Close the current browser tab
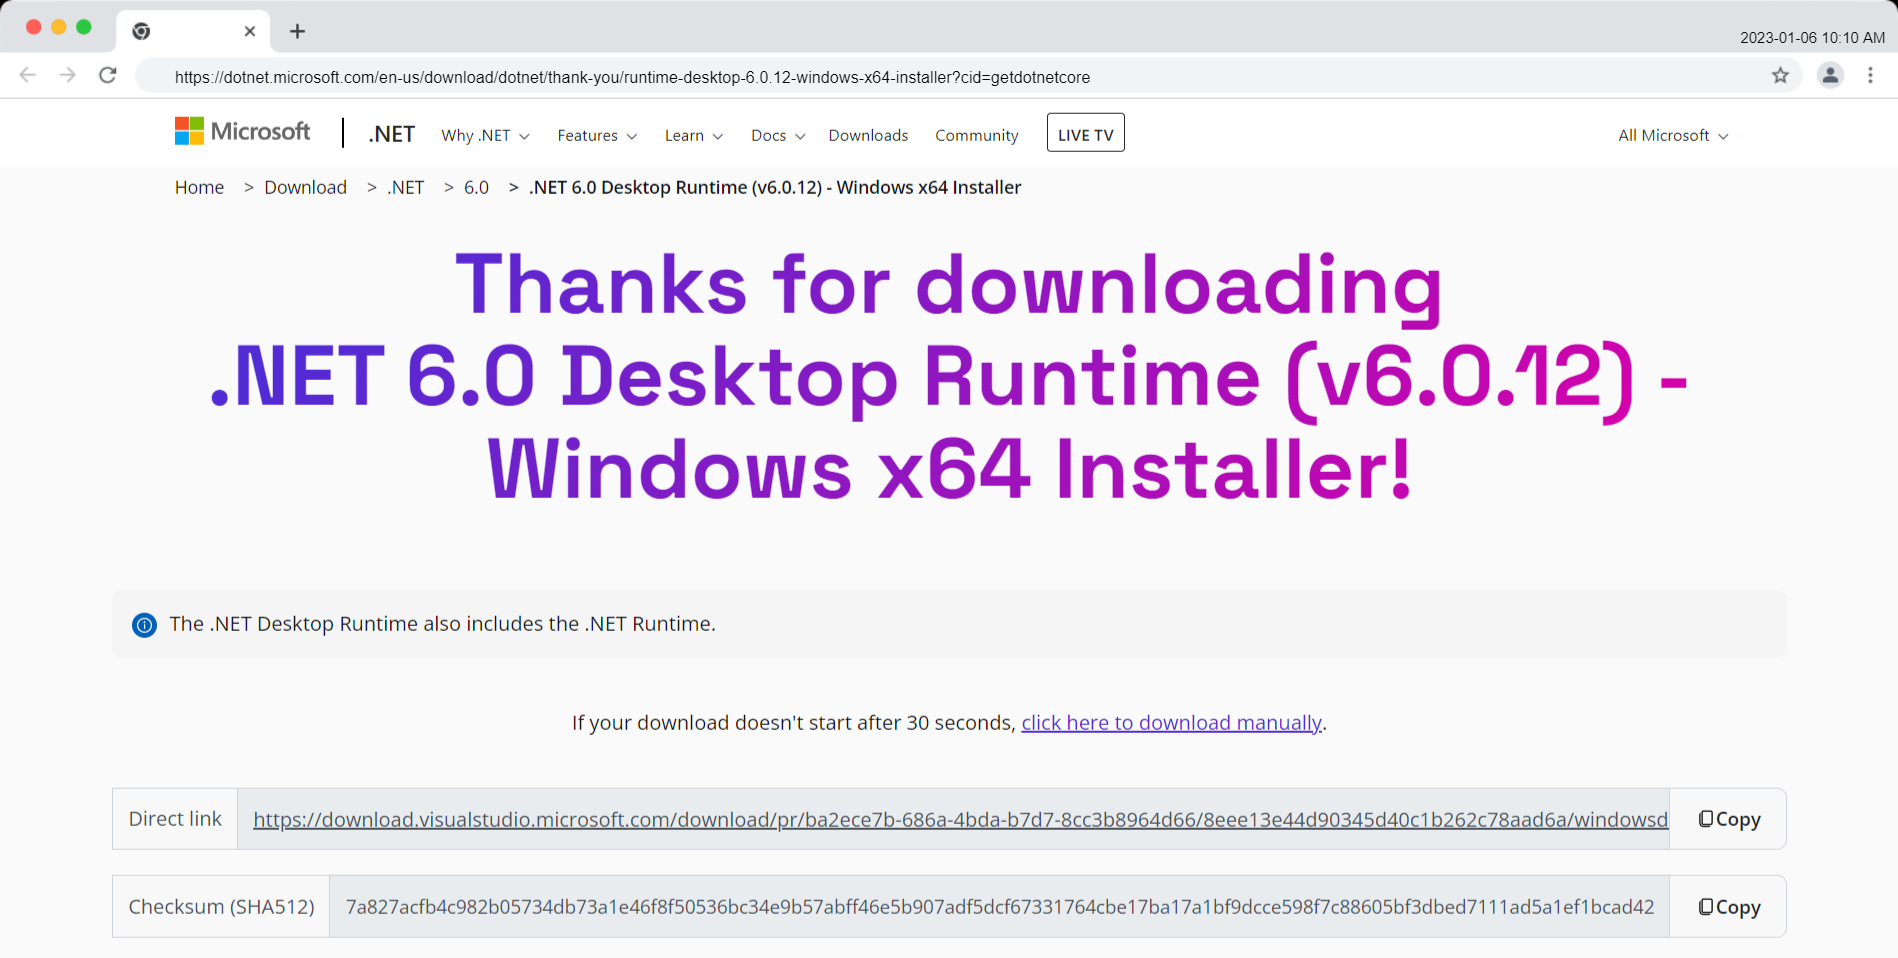 click(x=250, y=31)
